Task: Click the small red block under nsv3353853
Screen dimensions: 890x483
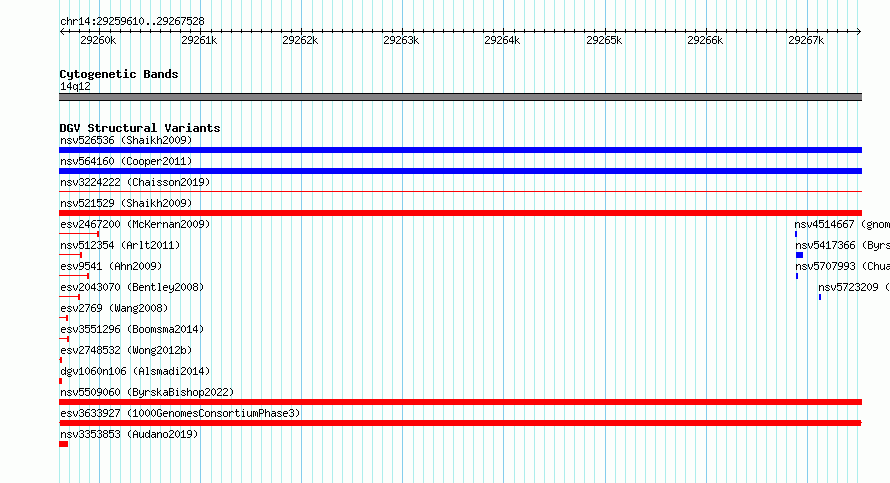Action: tap(64, 444)
